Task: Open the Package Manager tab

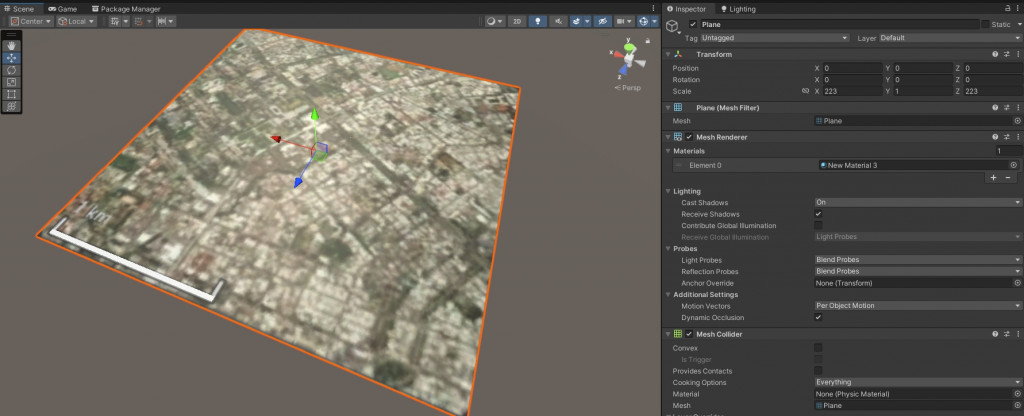Action: (x=126, y=8)
